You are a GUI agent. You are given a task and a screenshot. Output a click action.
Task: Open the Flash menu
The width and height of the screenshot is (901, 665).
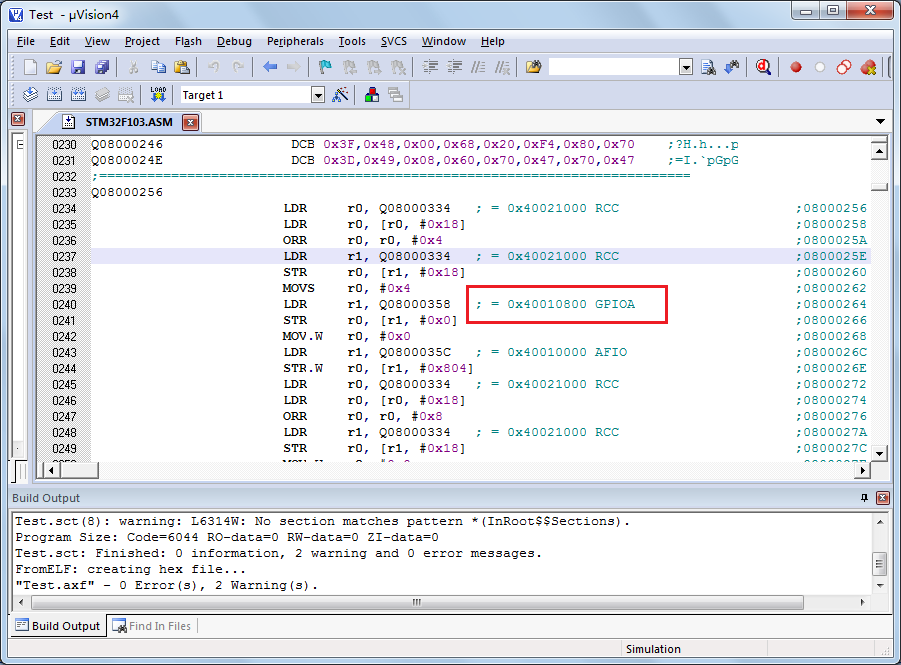click(188, 41)
